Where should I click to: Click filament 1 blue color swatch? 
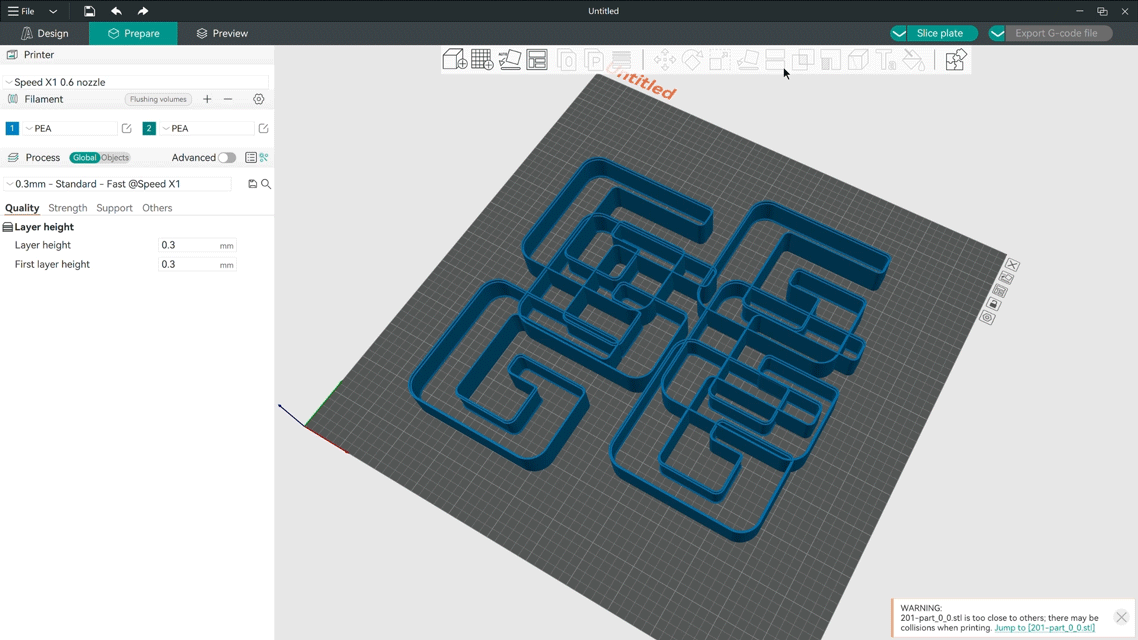pyautogui.click(x=12, y=128)
